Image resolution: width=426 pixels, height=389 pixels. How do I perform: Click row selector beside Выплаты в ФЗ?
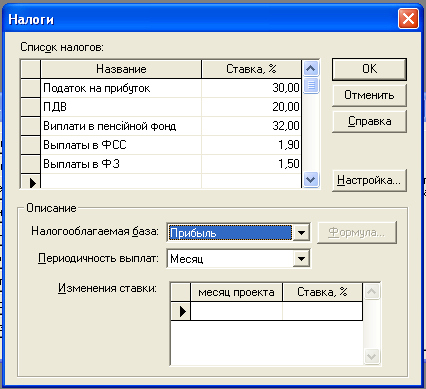[x=30, y=164]
